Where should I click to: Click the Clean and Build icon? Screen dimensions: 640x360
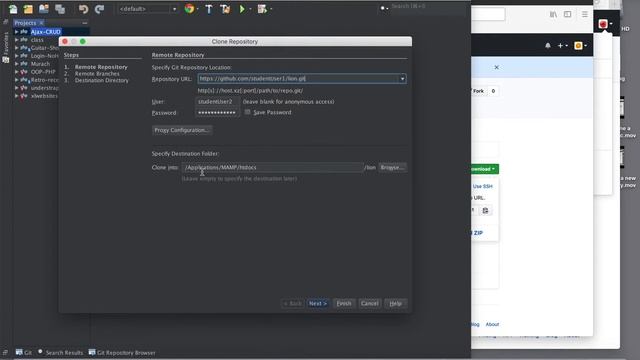225,9
